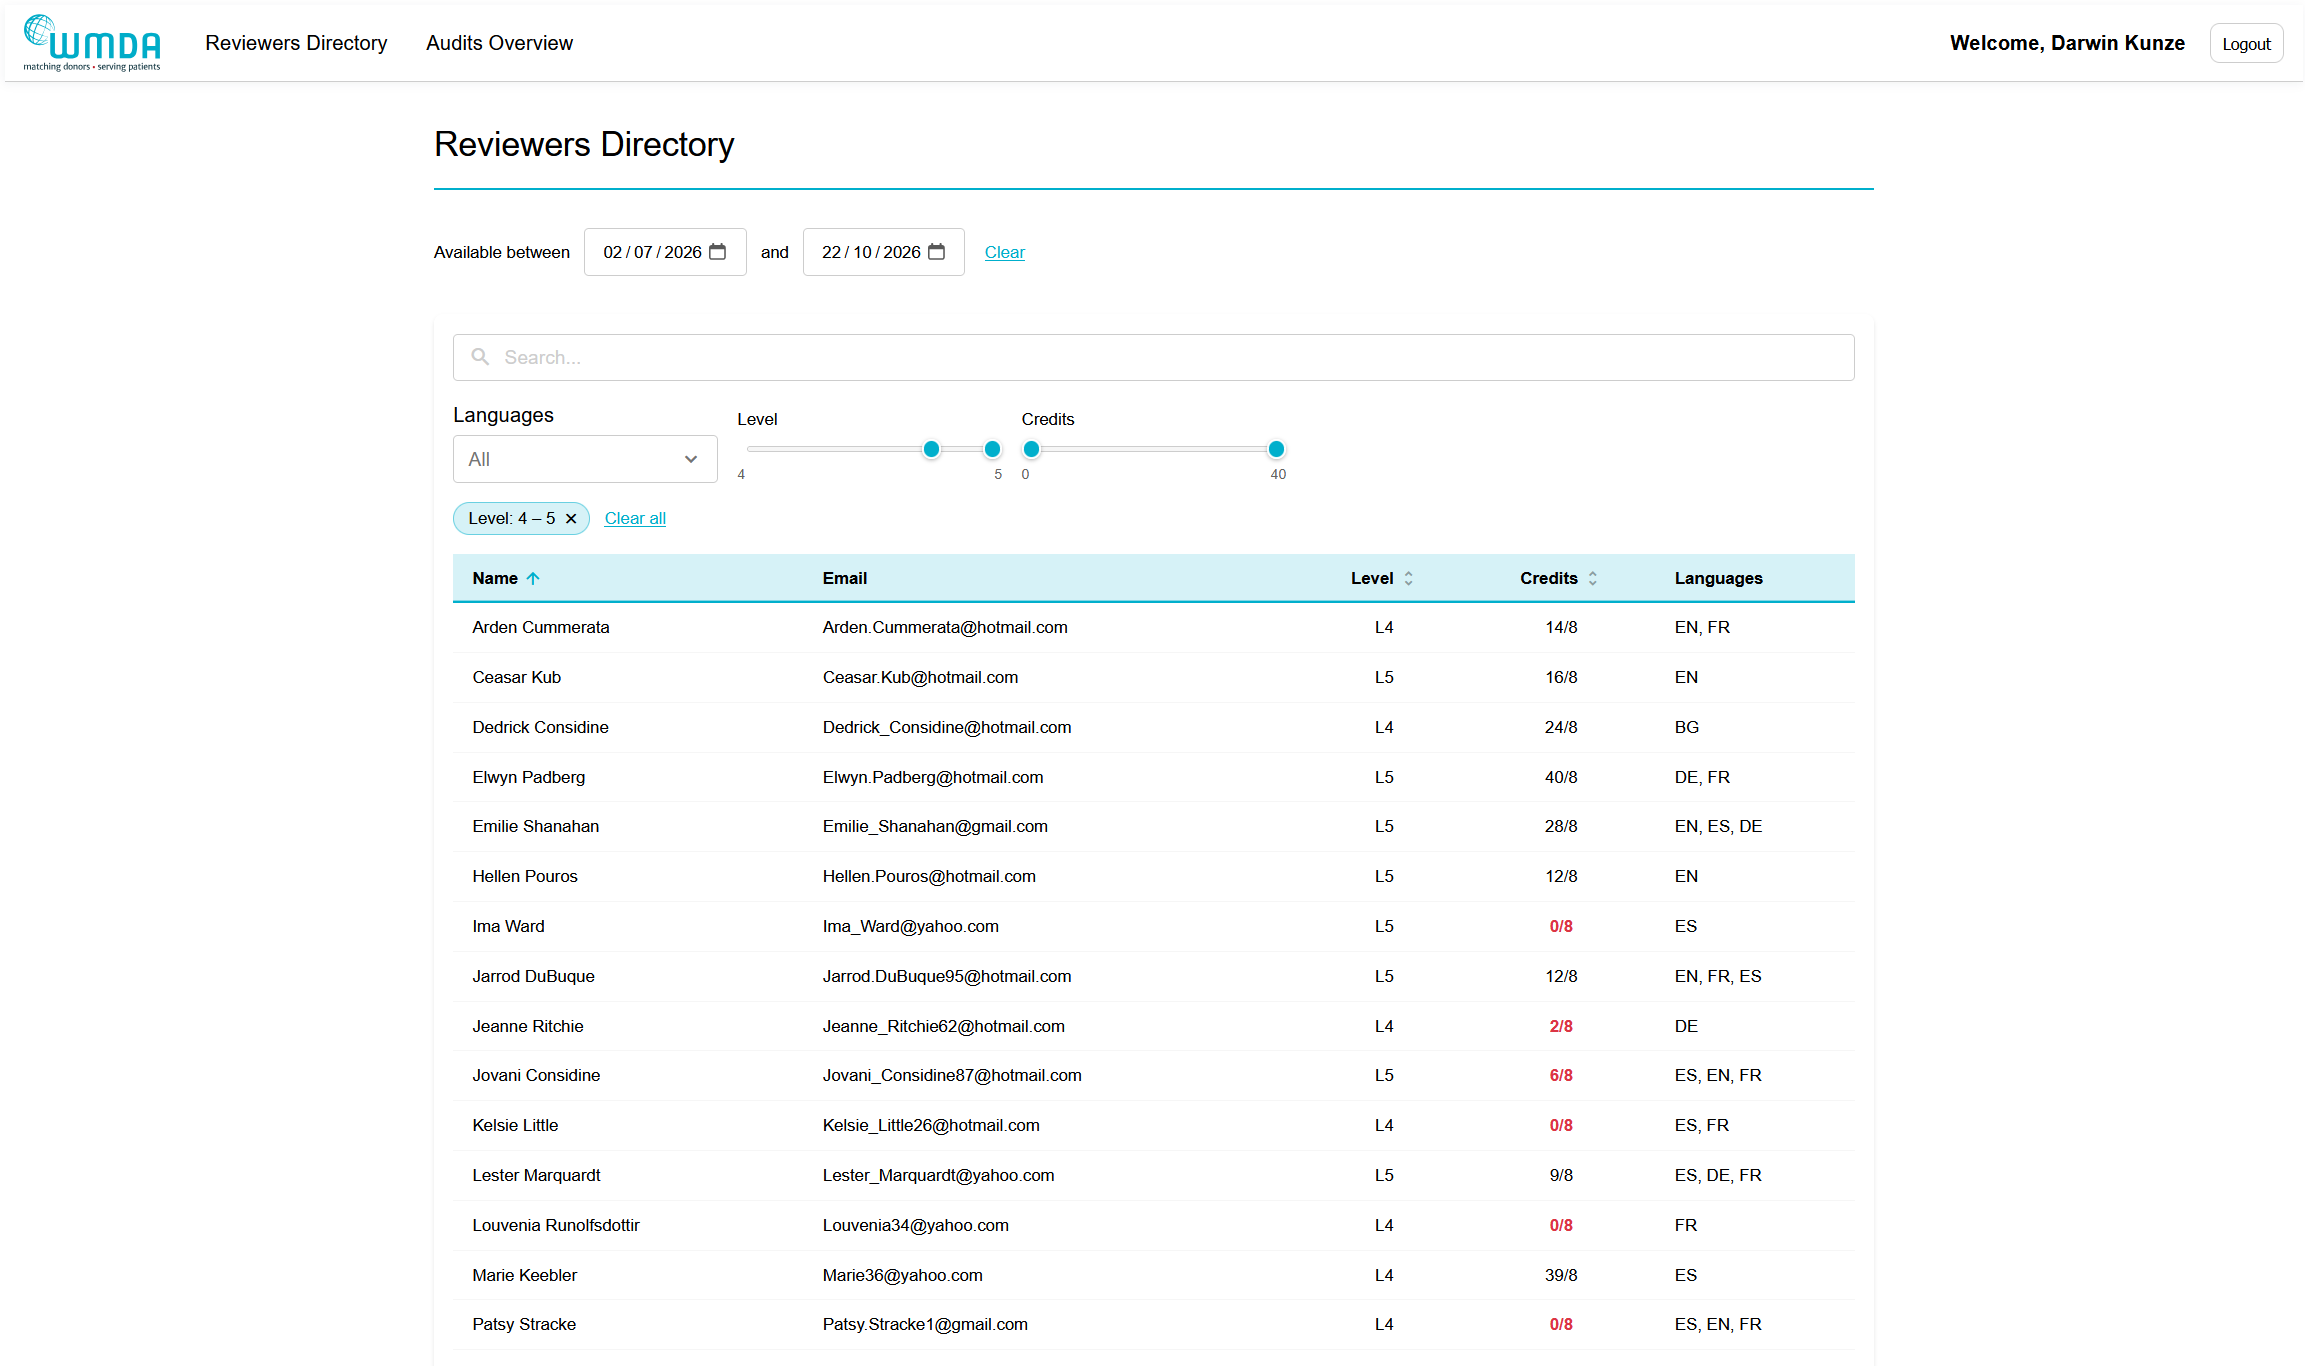Screen dimensions: 2305x1366
Task: Click credits value 40/8 for Elwyn Padberg
Action: click(1561, 777)
